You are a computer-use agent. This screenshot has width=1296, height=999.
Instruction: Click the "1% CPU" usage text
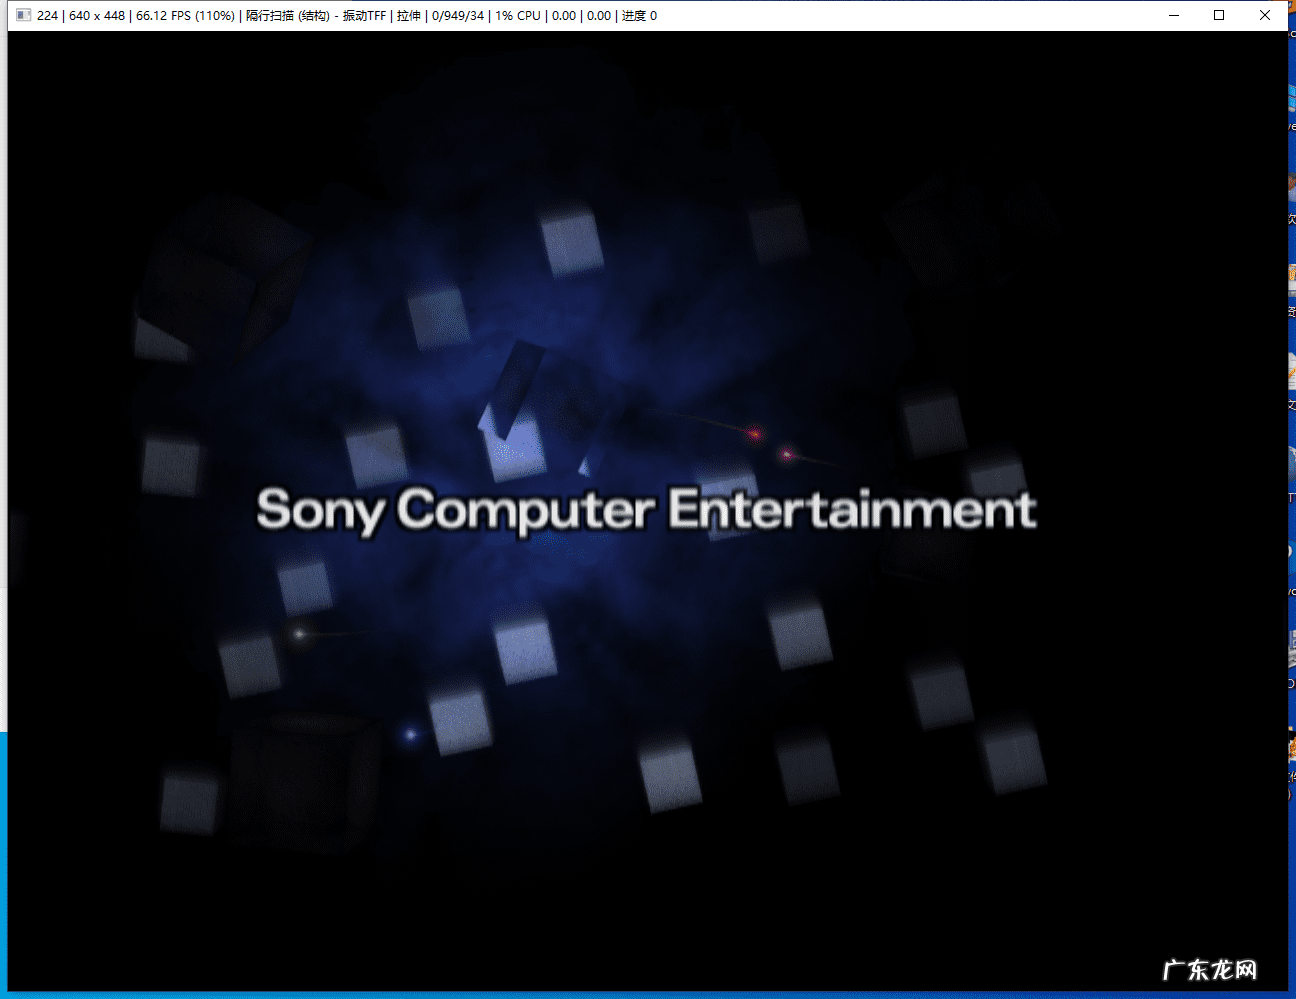(518, 16)
